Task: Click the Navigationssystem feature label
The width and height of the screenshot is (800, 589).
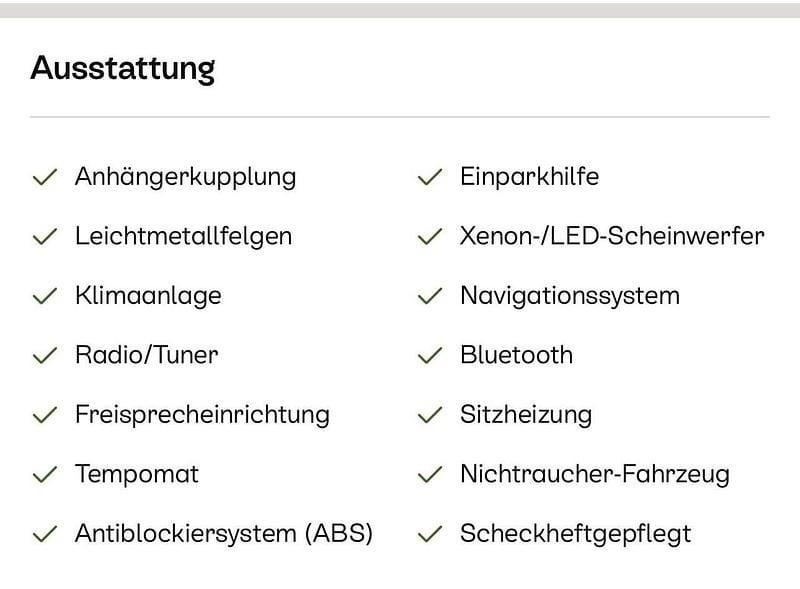Action: coord(570,296)
